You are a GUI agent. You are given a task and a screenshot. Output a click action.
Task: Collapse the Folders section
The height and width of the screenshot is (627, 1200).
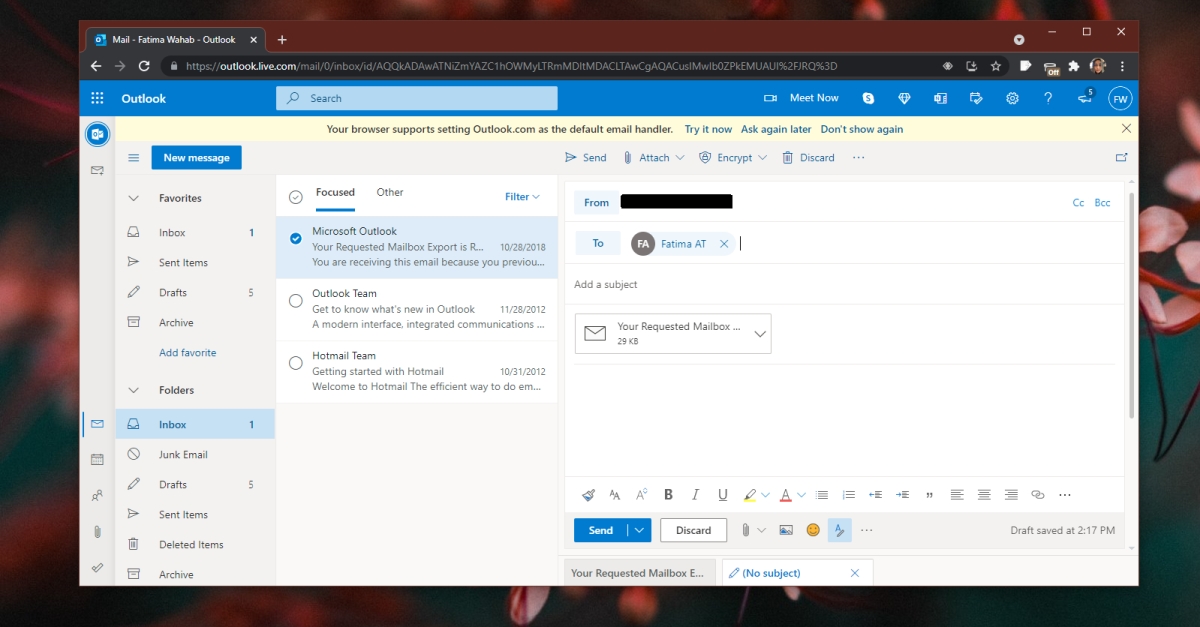pos(133,389)
